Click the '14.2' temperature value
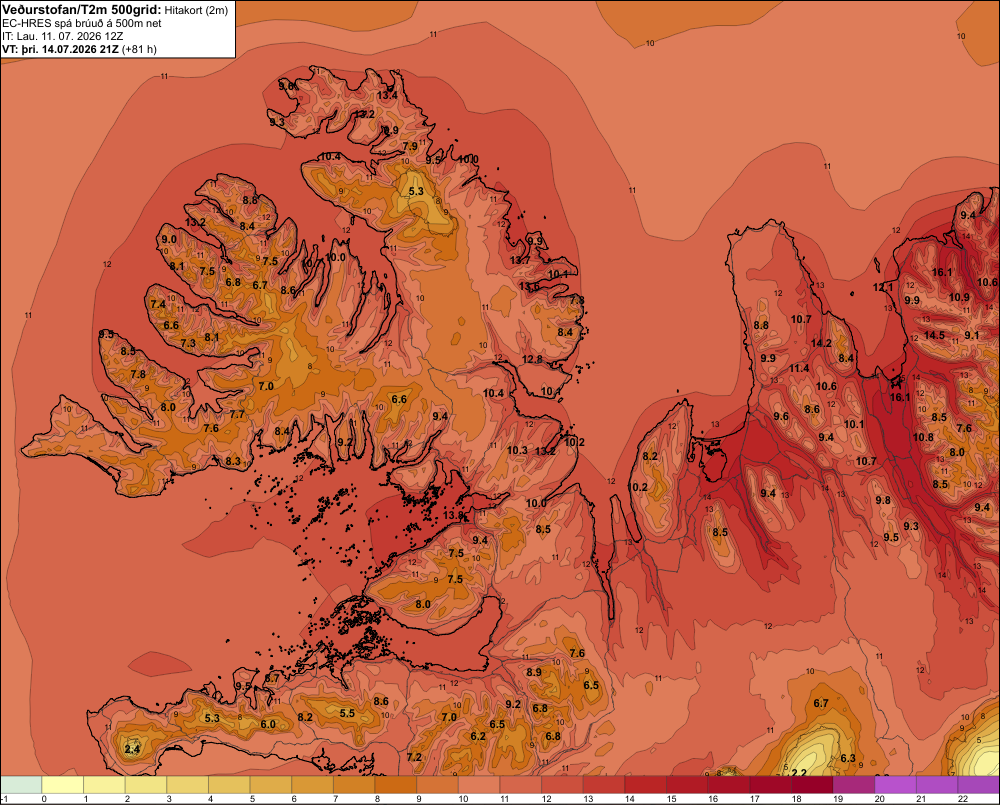1000x805 pixels. pyautogui.click(x=821, y=343)
